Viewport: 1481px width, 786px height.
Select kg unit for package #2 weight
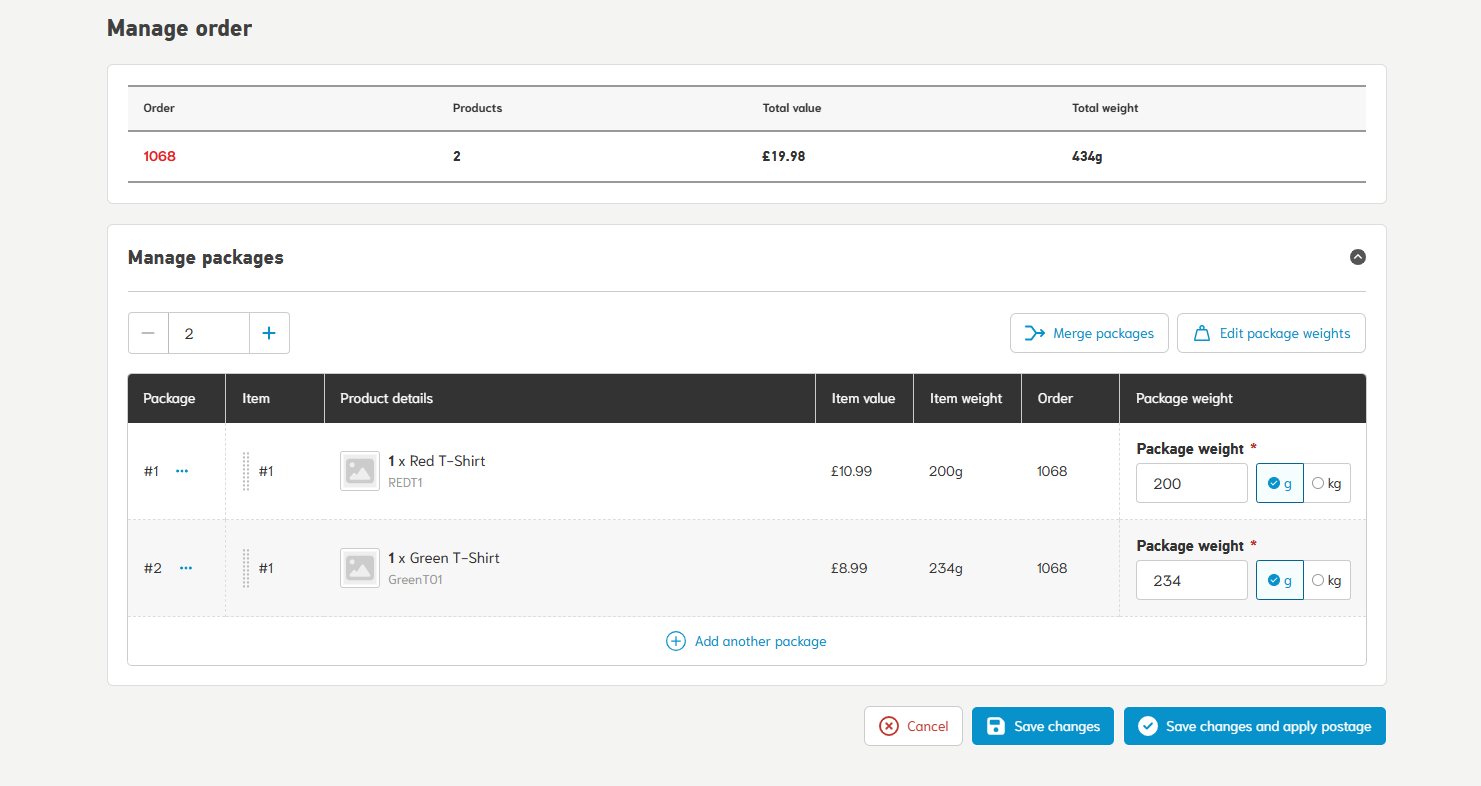(1327, 580)
